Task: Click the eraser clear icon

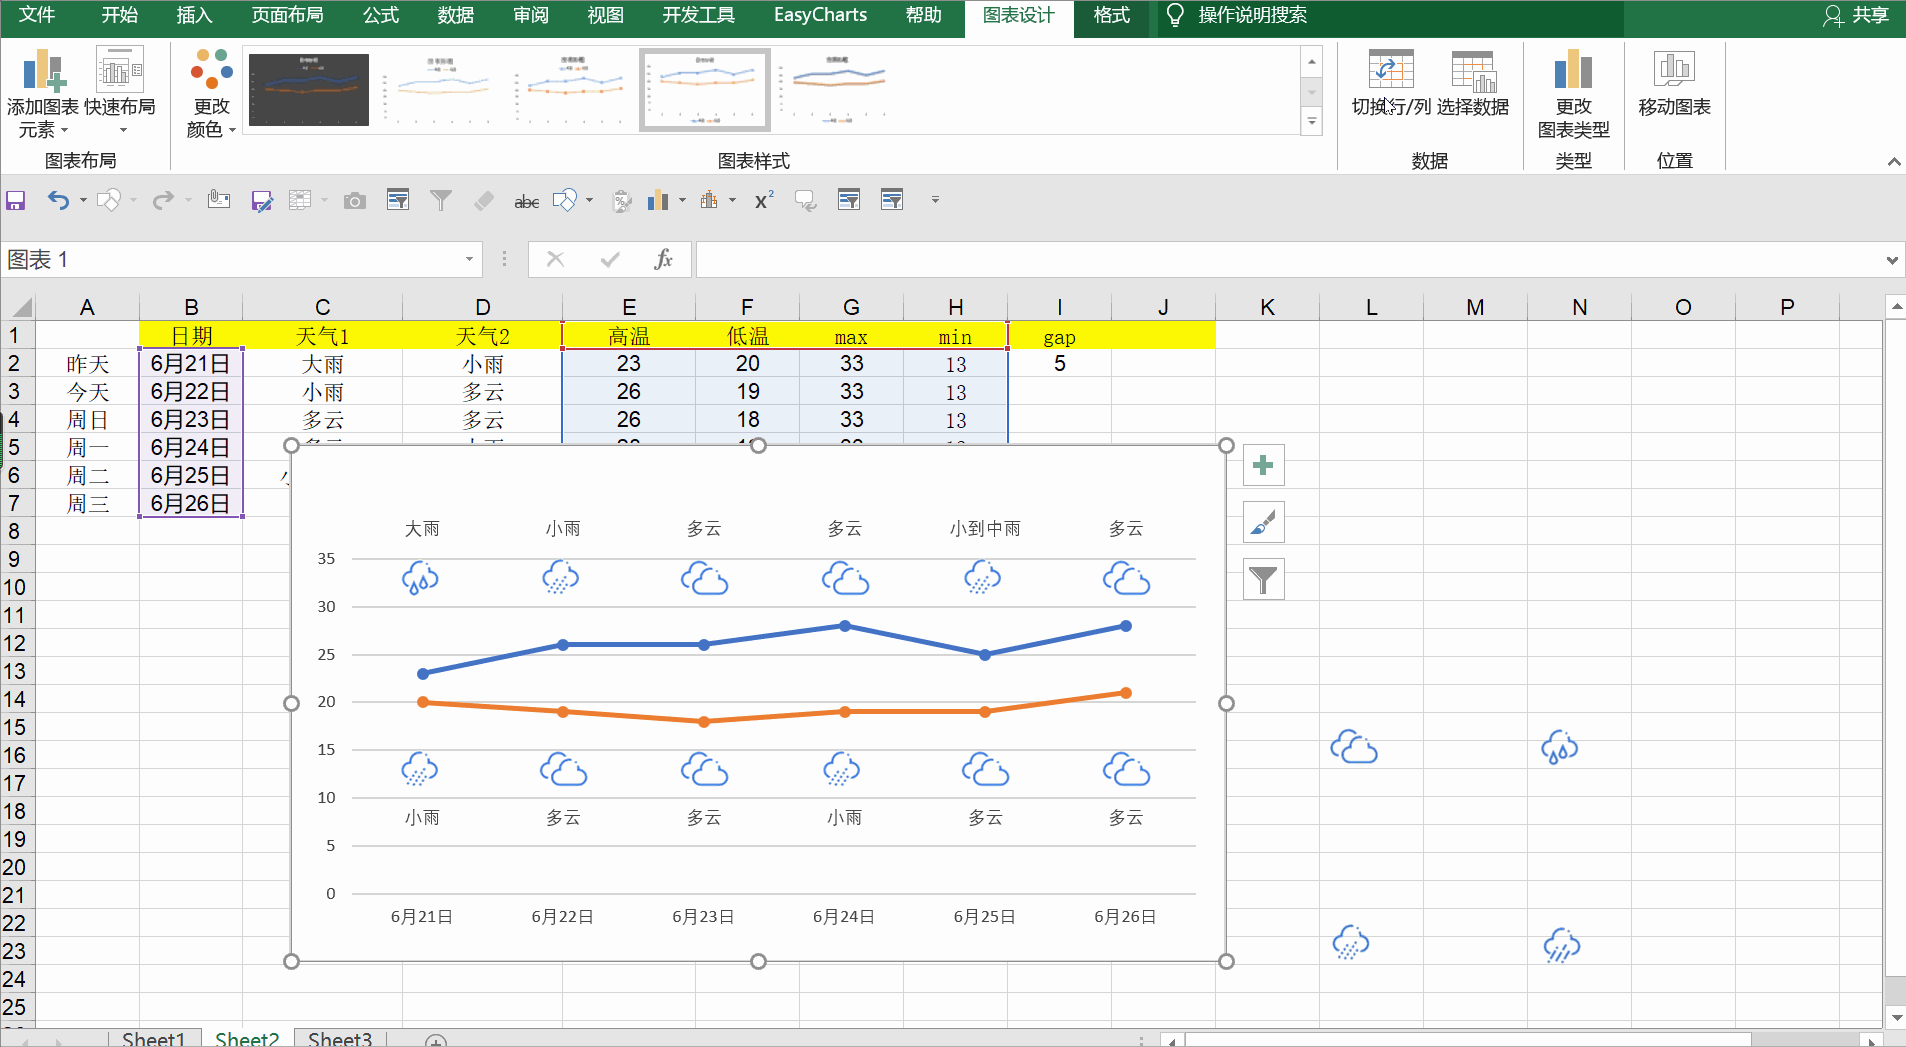Action: (484, 201)
